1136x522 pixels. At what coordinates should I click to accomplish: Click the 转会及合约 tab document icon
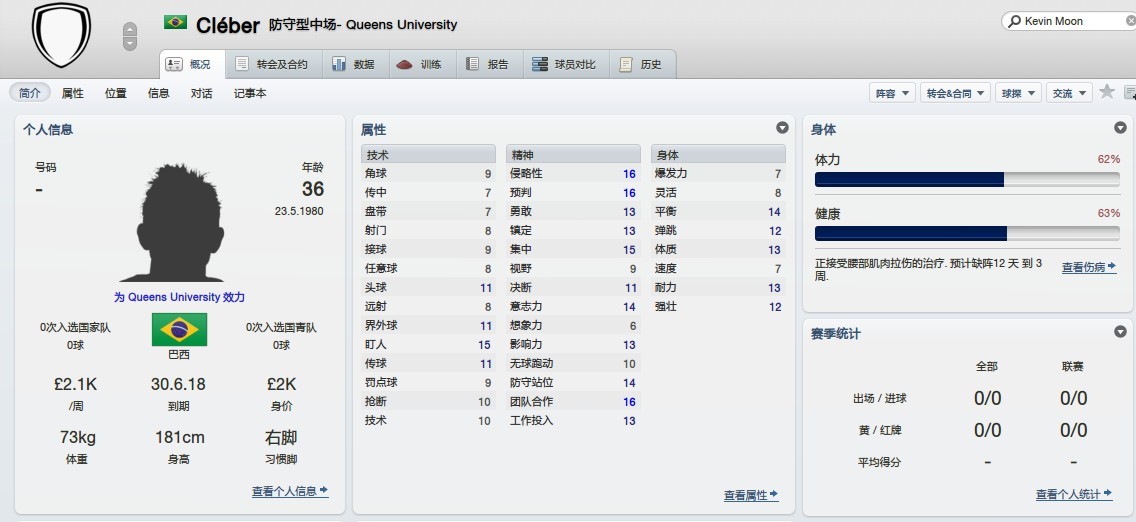point(242,64)
